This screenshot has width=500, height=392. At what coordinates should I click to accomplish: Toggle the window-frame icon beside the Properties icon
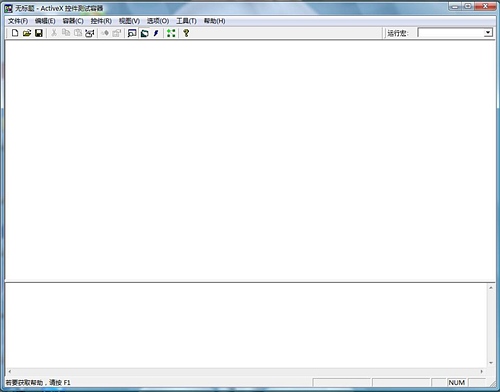[x=132, y=33]
